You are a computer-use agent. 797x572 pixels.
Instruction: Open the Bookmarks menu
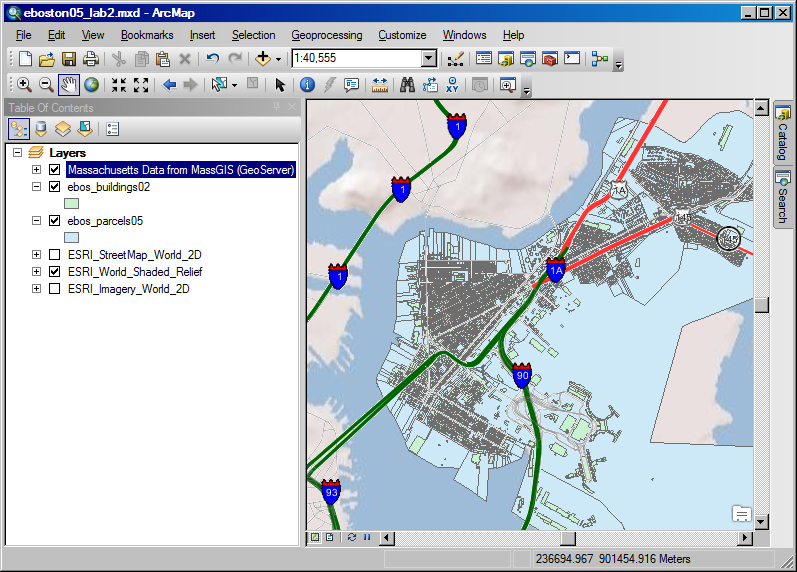click(147, 35)
